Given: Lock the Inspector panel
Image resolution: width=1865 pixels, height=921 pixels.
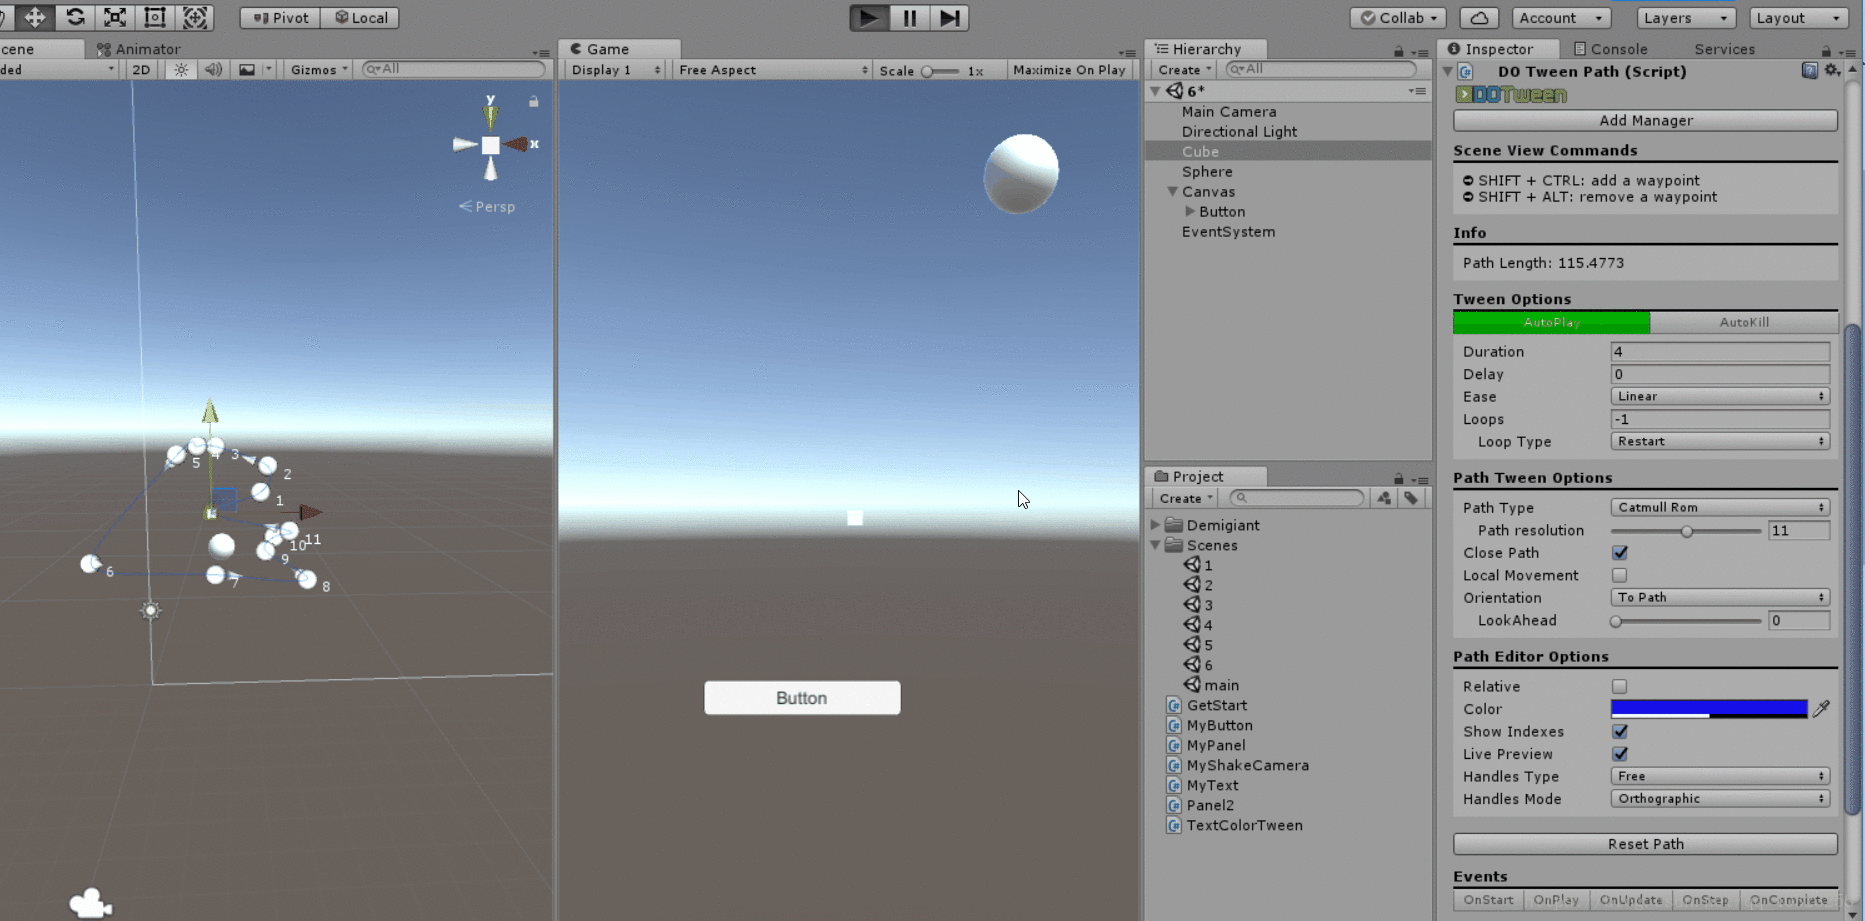Looking at the screenshot, I should 1826,51.
